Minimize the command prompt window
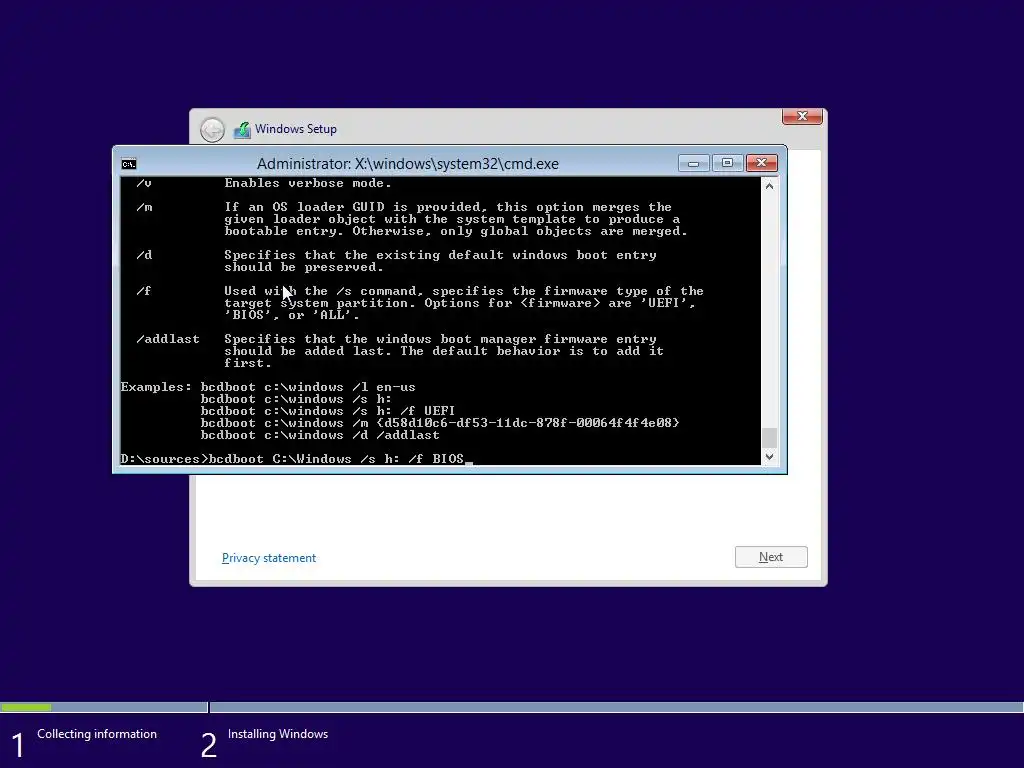Image resolution: width=1024 pixels, height=768 pixels. click(694, 163)
